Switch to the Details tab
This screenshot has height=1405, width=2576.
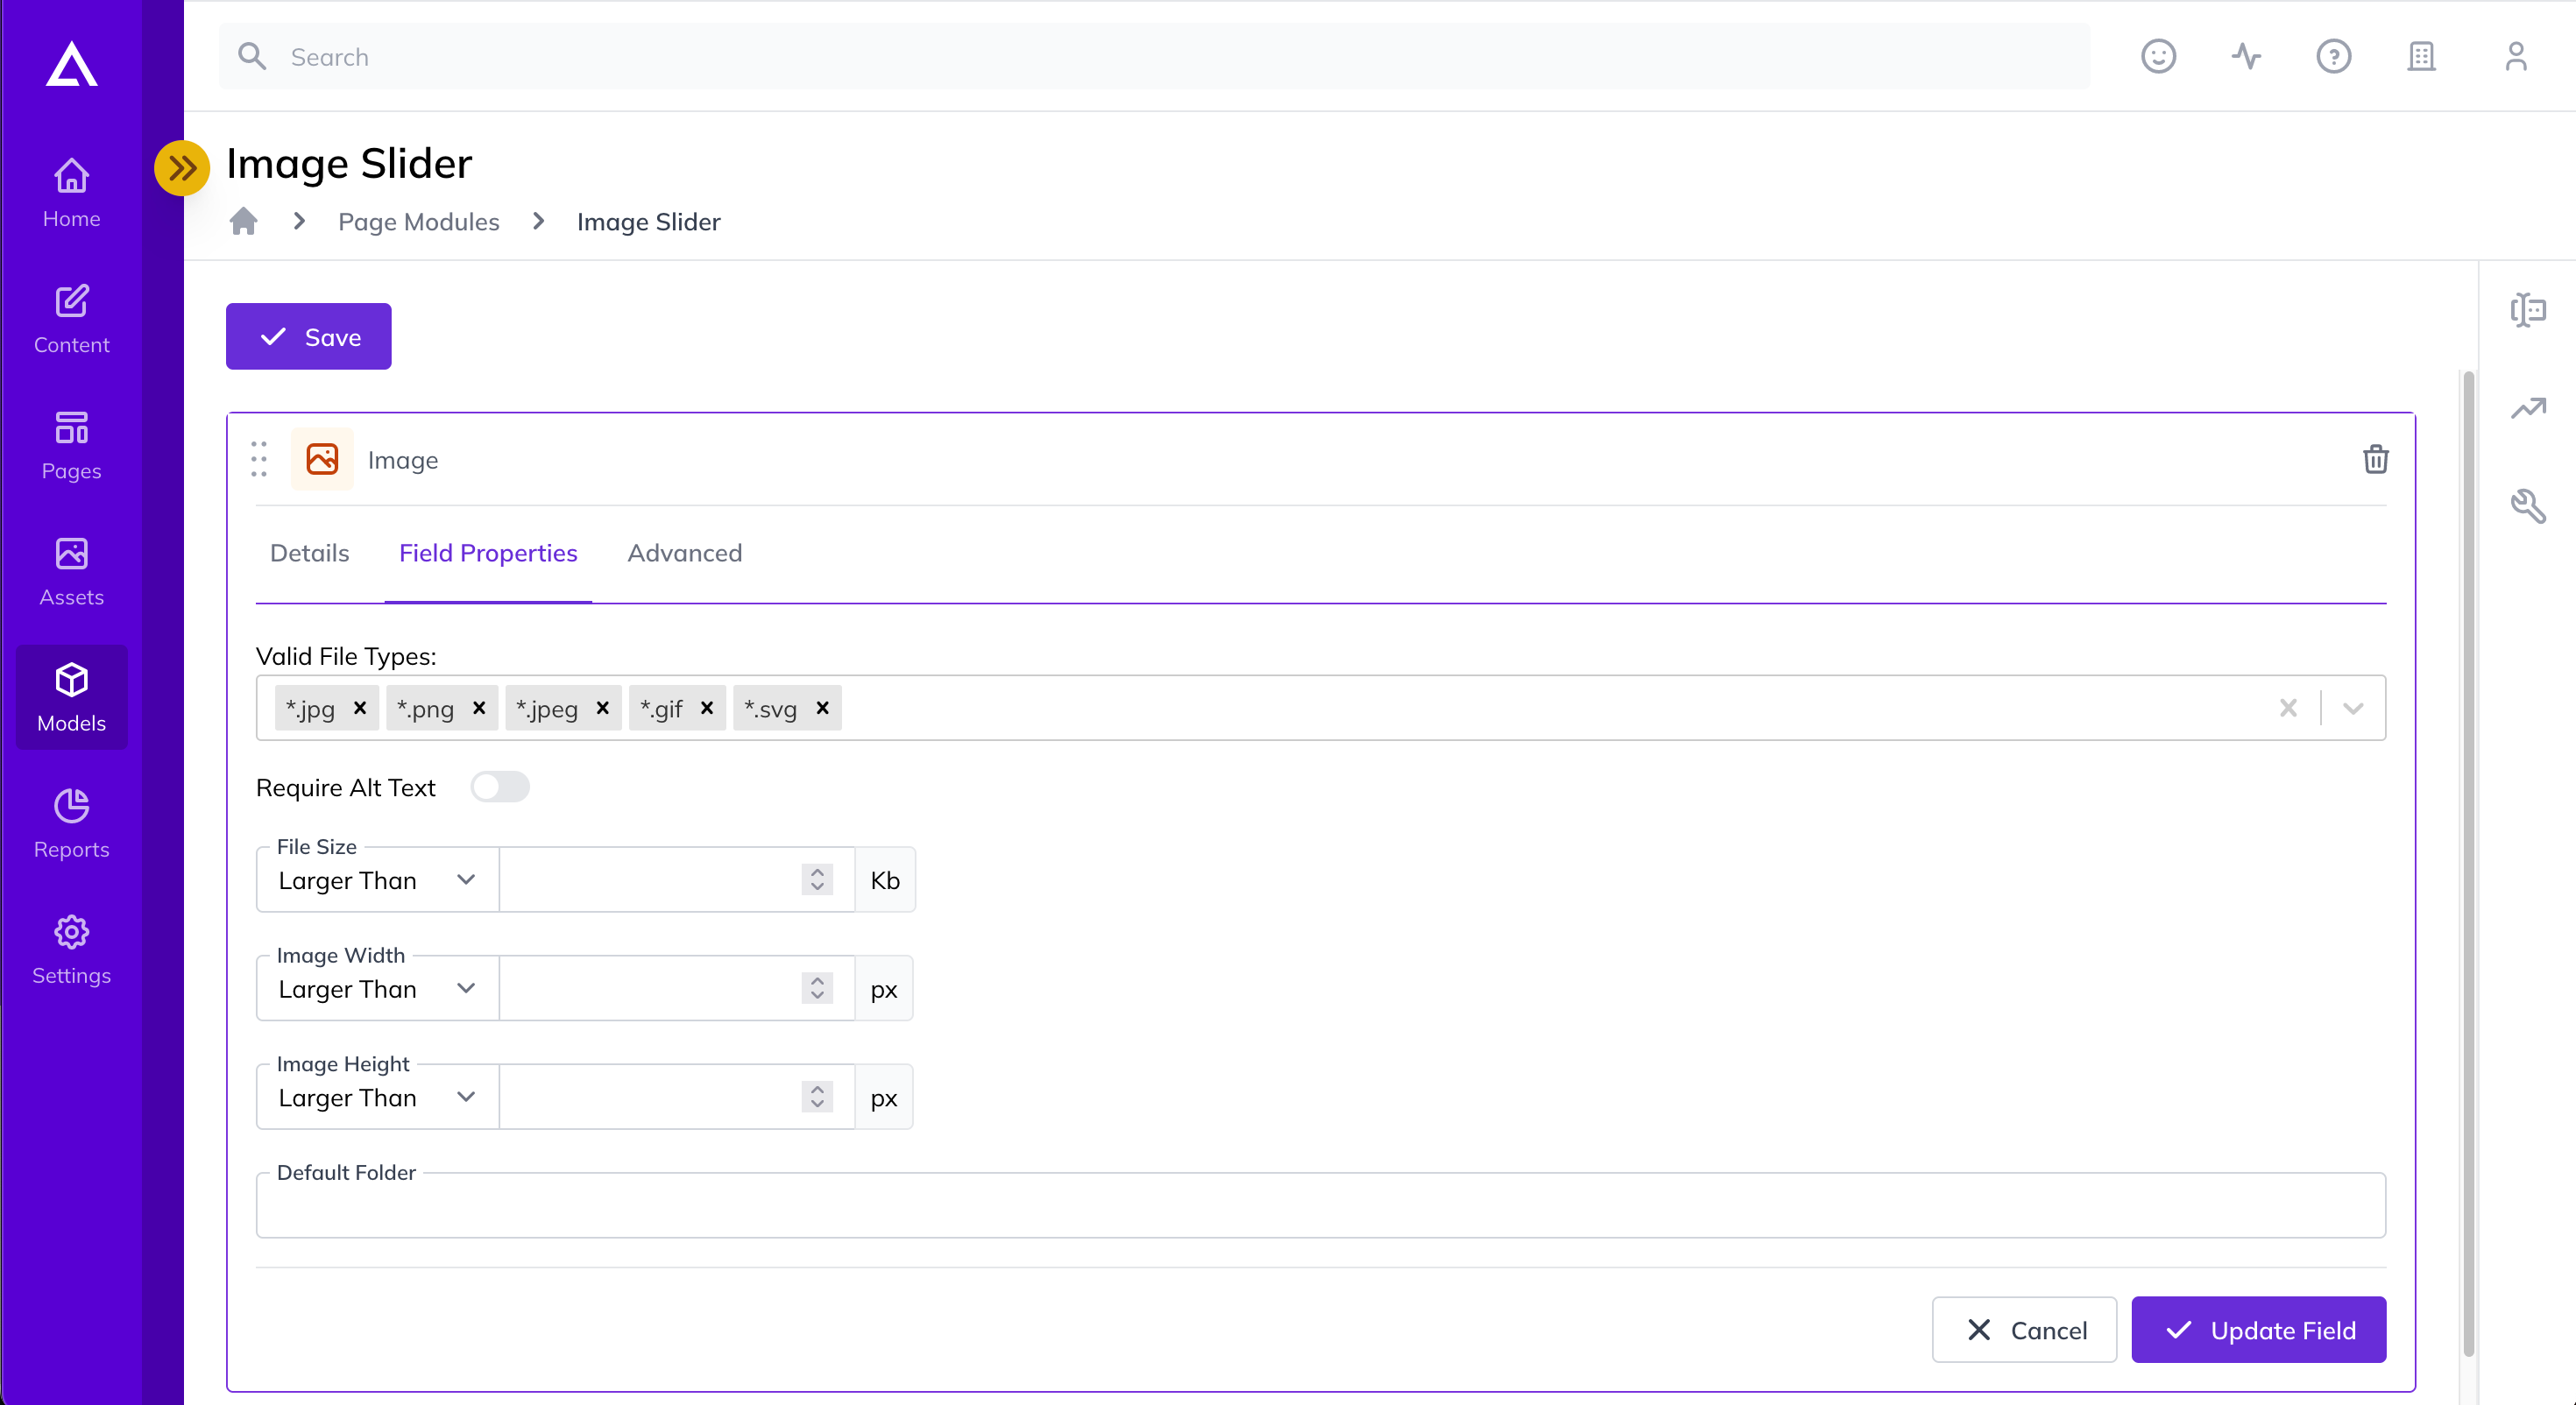click(309, 553)
